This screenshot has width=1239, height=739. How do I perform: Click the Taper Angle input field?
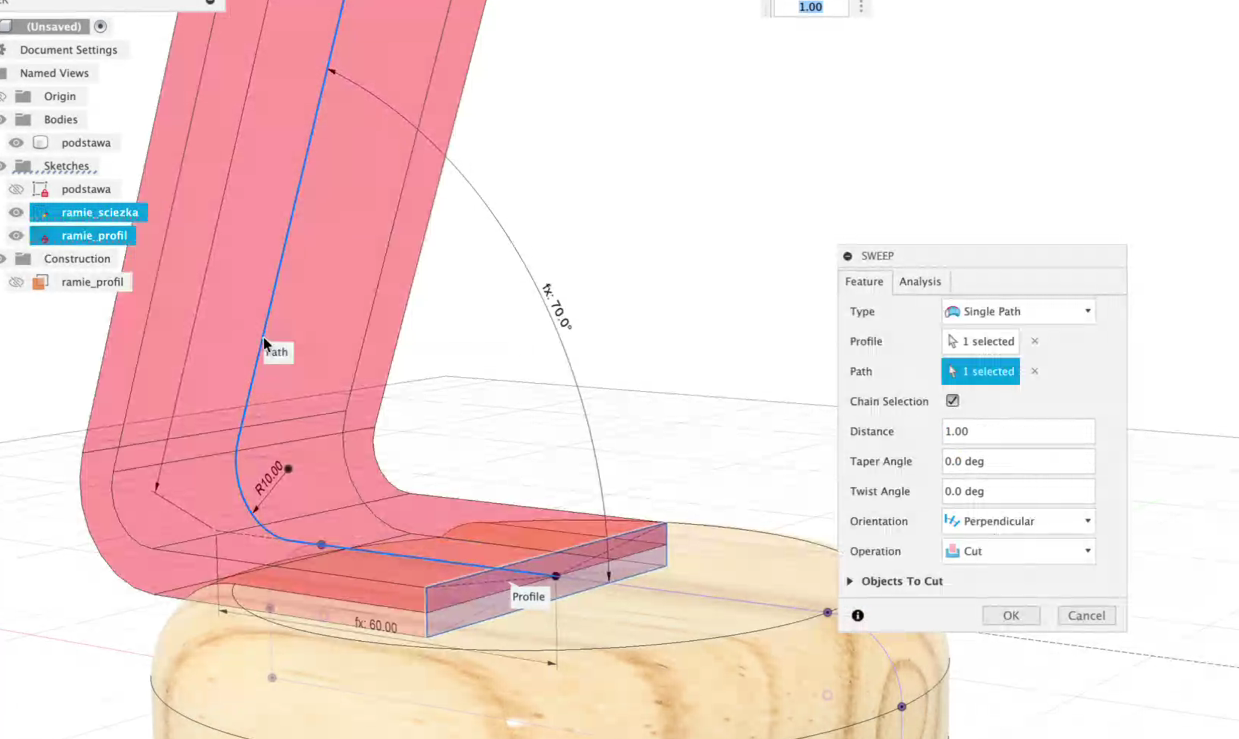point(1018,461)
